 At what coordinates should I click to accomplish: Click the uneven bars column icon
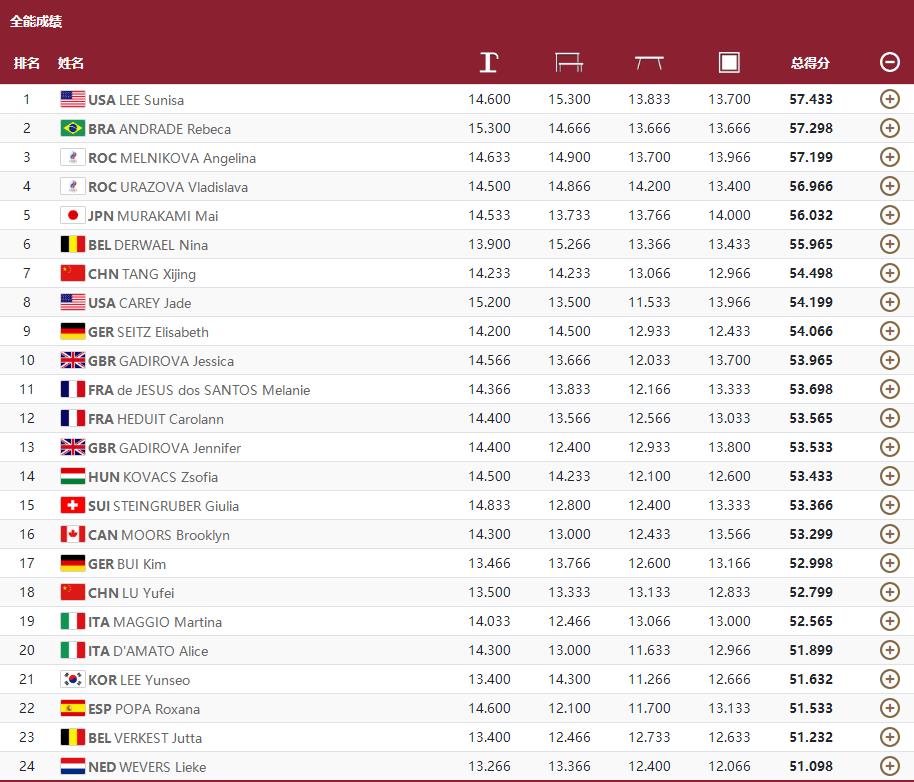click(569, 62)
